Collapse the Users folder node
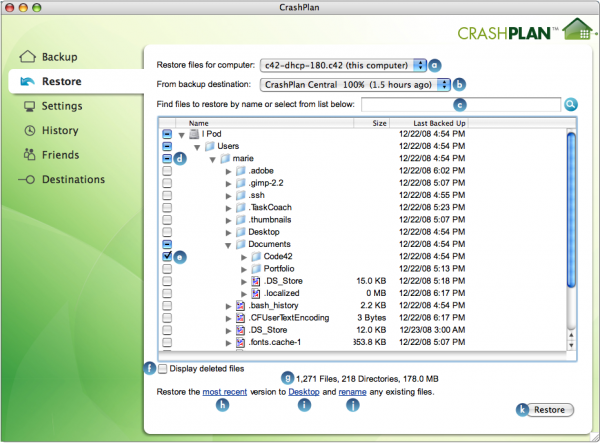 [197, 147]
